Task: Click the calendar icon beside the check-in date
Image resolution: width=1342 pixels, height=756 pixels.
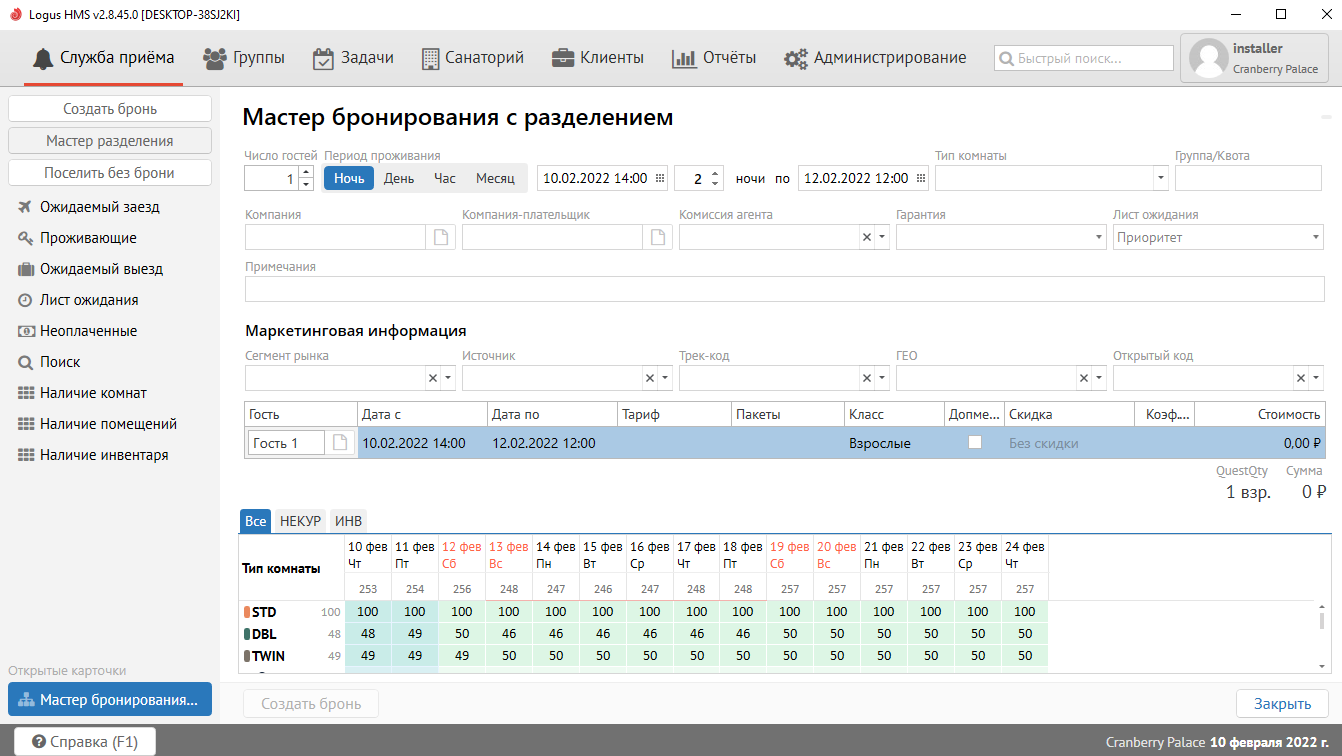Action: coord(660,179)
